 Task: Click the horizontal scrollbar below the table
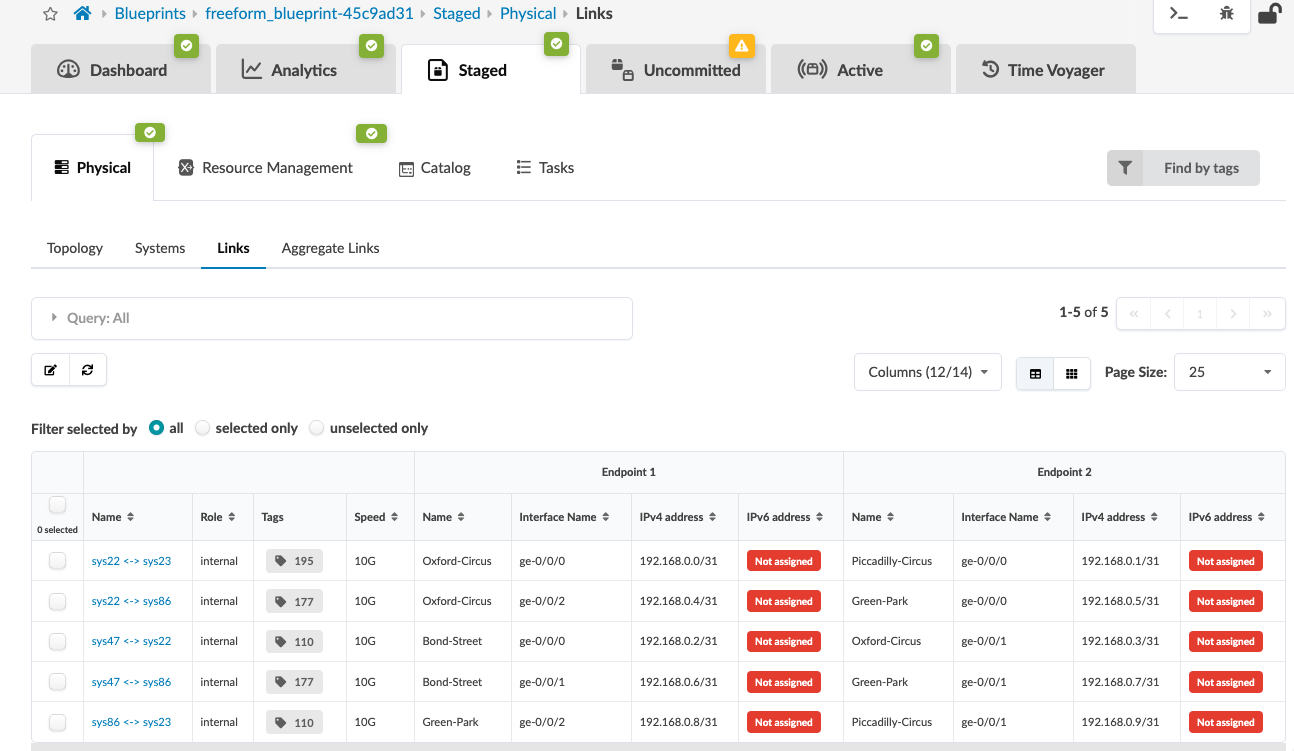pyautogui.click(x=658, y=746)
